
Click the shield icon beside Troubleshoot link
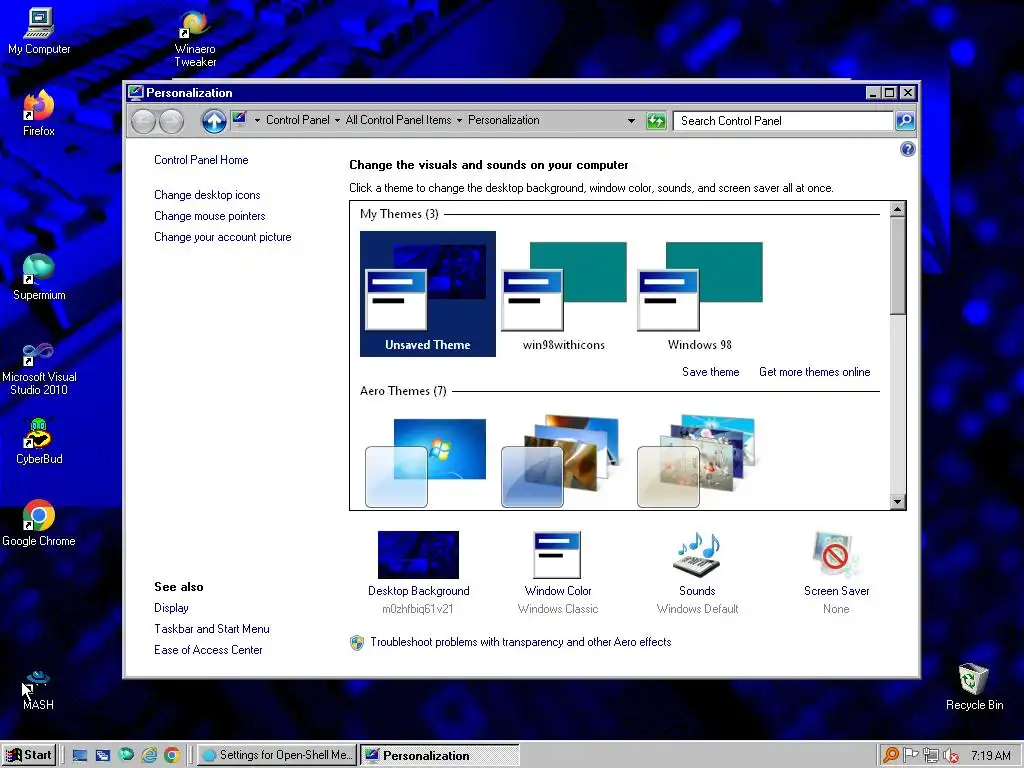coord(357,643)
